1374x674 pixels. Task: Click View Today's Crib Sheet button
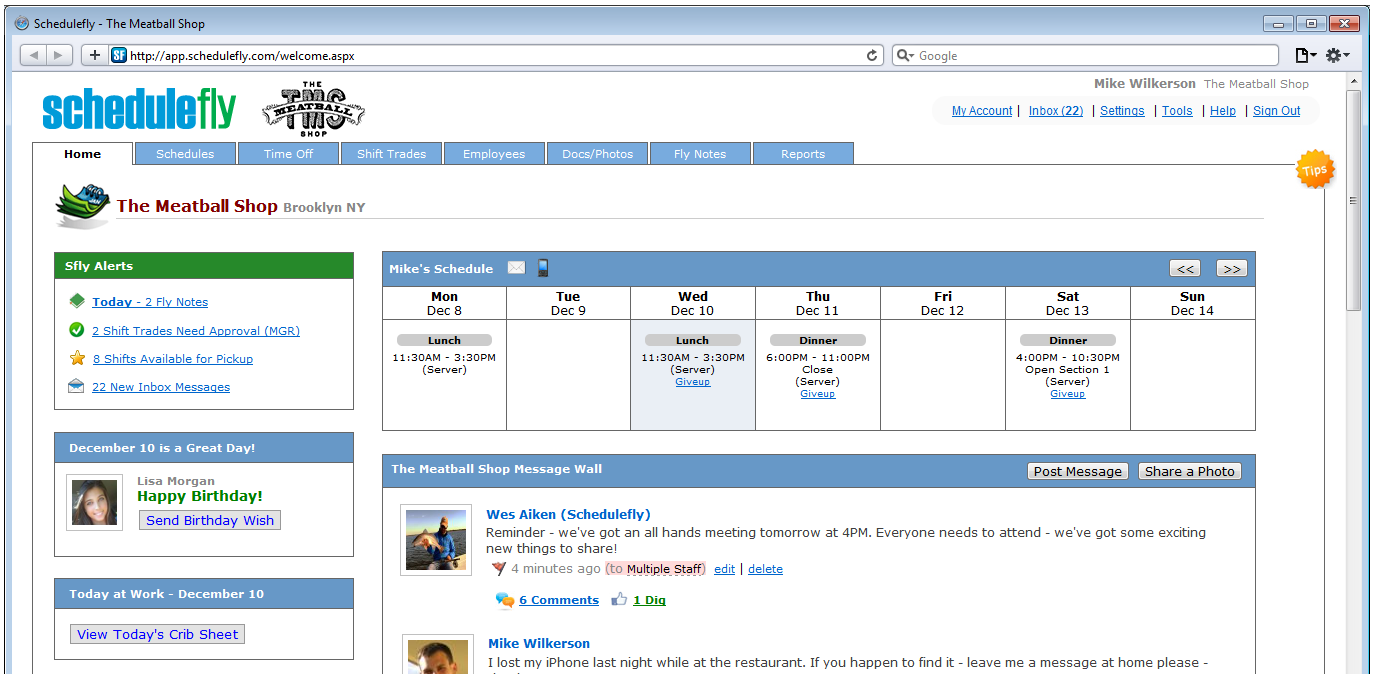(x=158, y=634)
